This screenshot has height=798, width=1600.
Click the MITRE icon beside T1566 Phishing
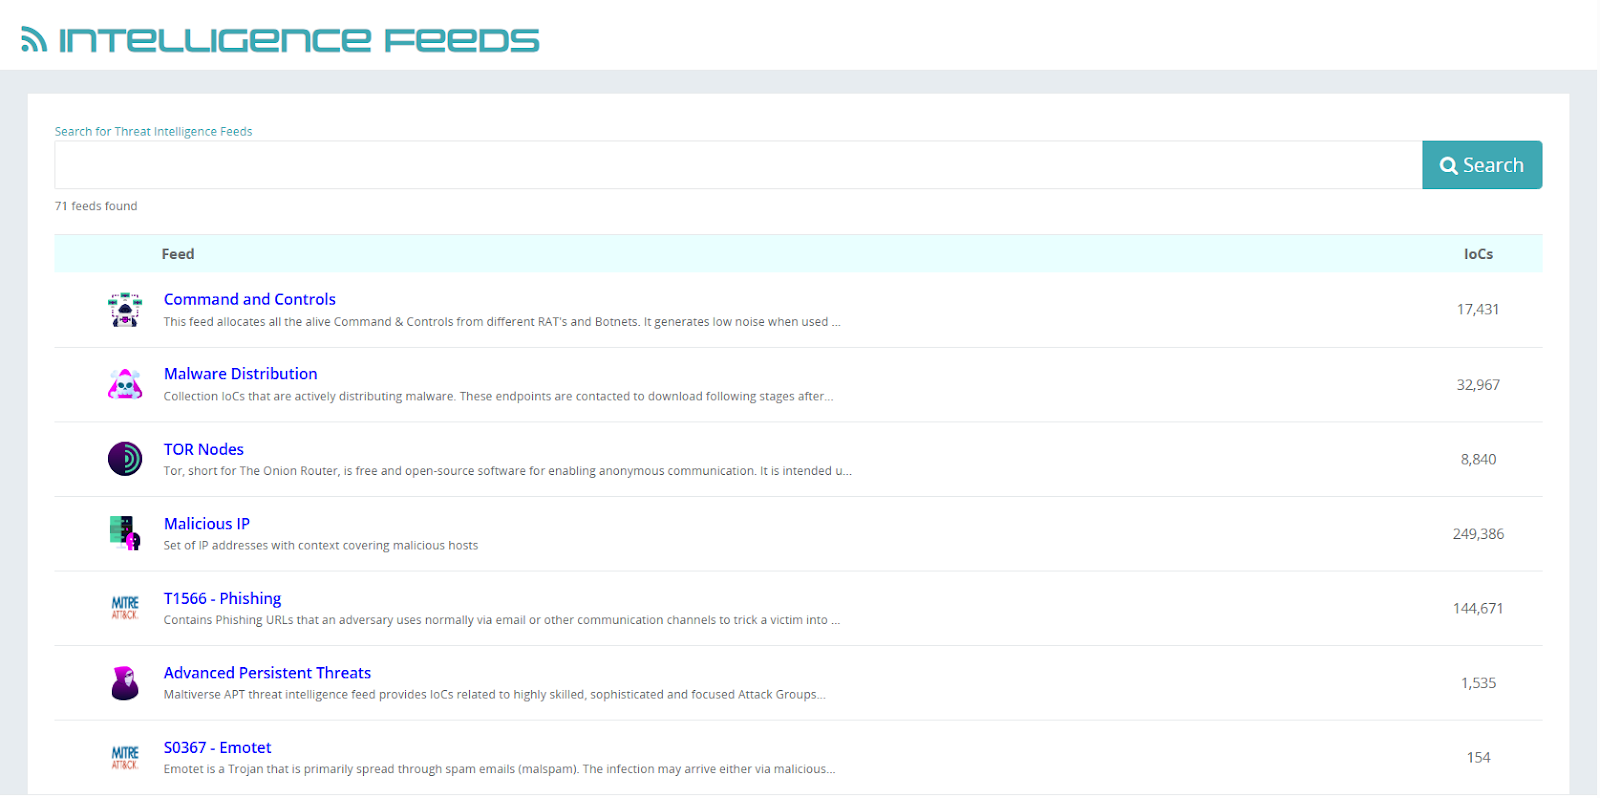[125, 608]
